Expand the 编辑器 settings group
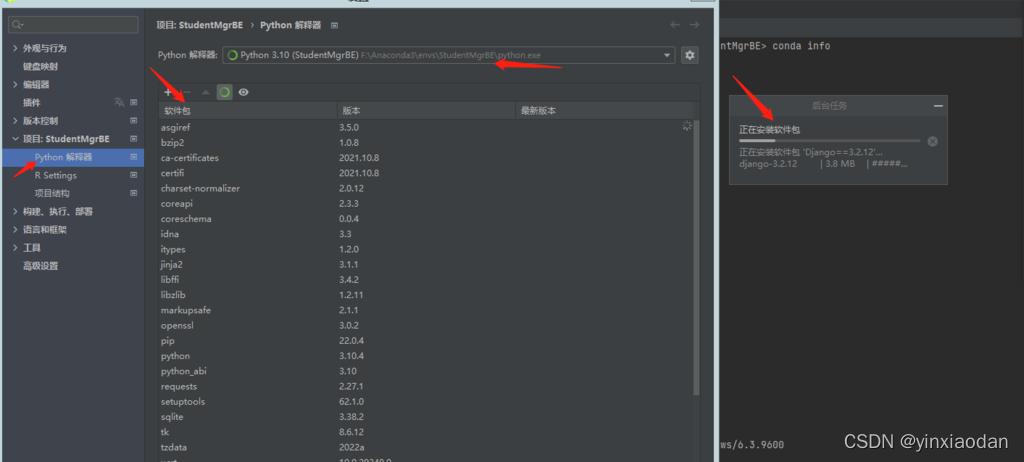This screenshot has width=1024, height=462. (15, 85)
